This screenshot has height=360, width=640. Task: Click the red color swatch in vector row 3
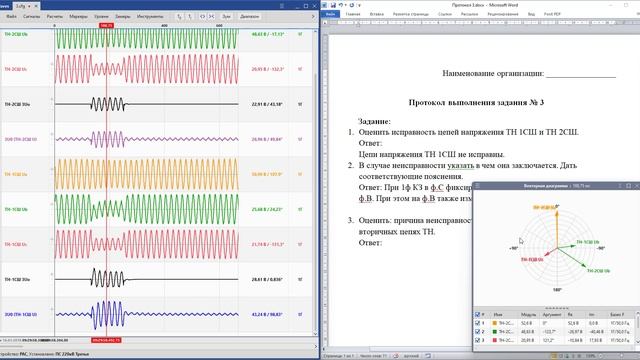click(495, 340)
